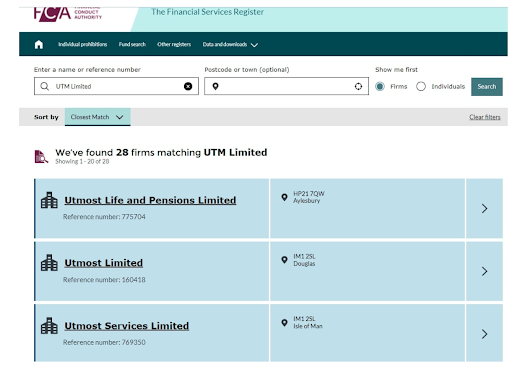Focus the postcode or town field
512x367 pixels.
click(286, 86)
